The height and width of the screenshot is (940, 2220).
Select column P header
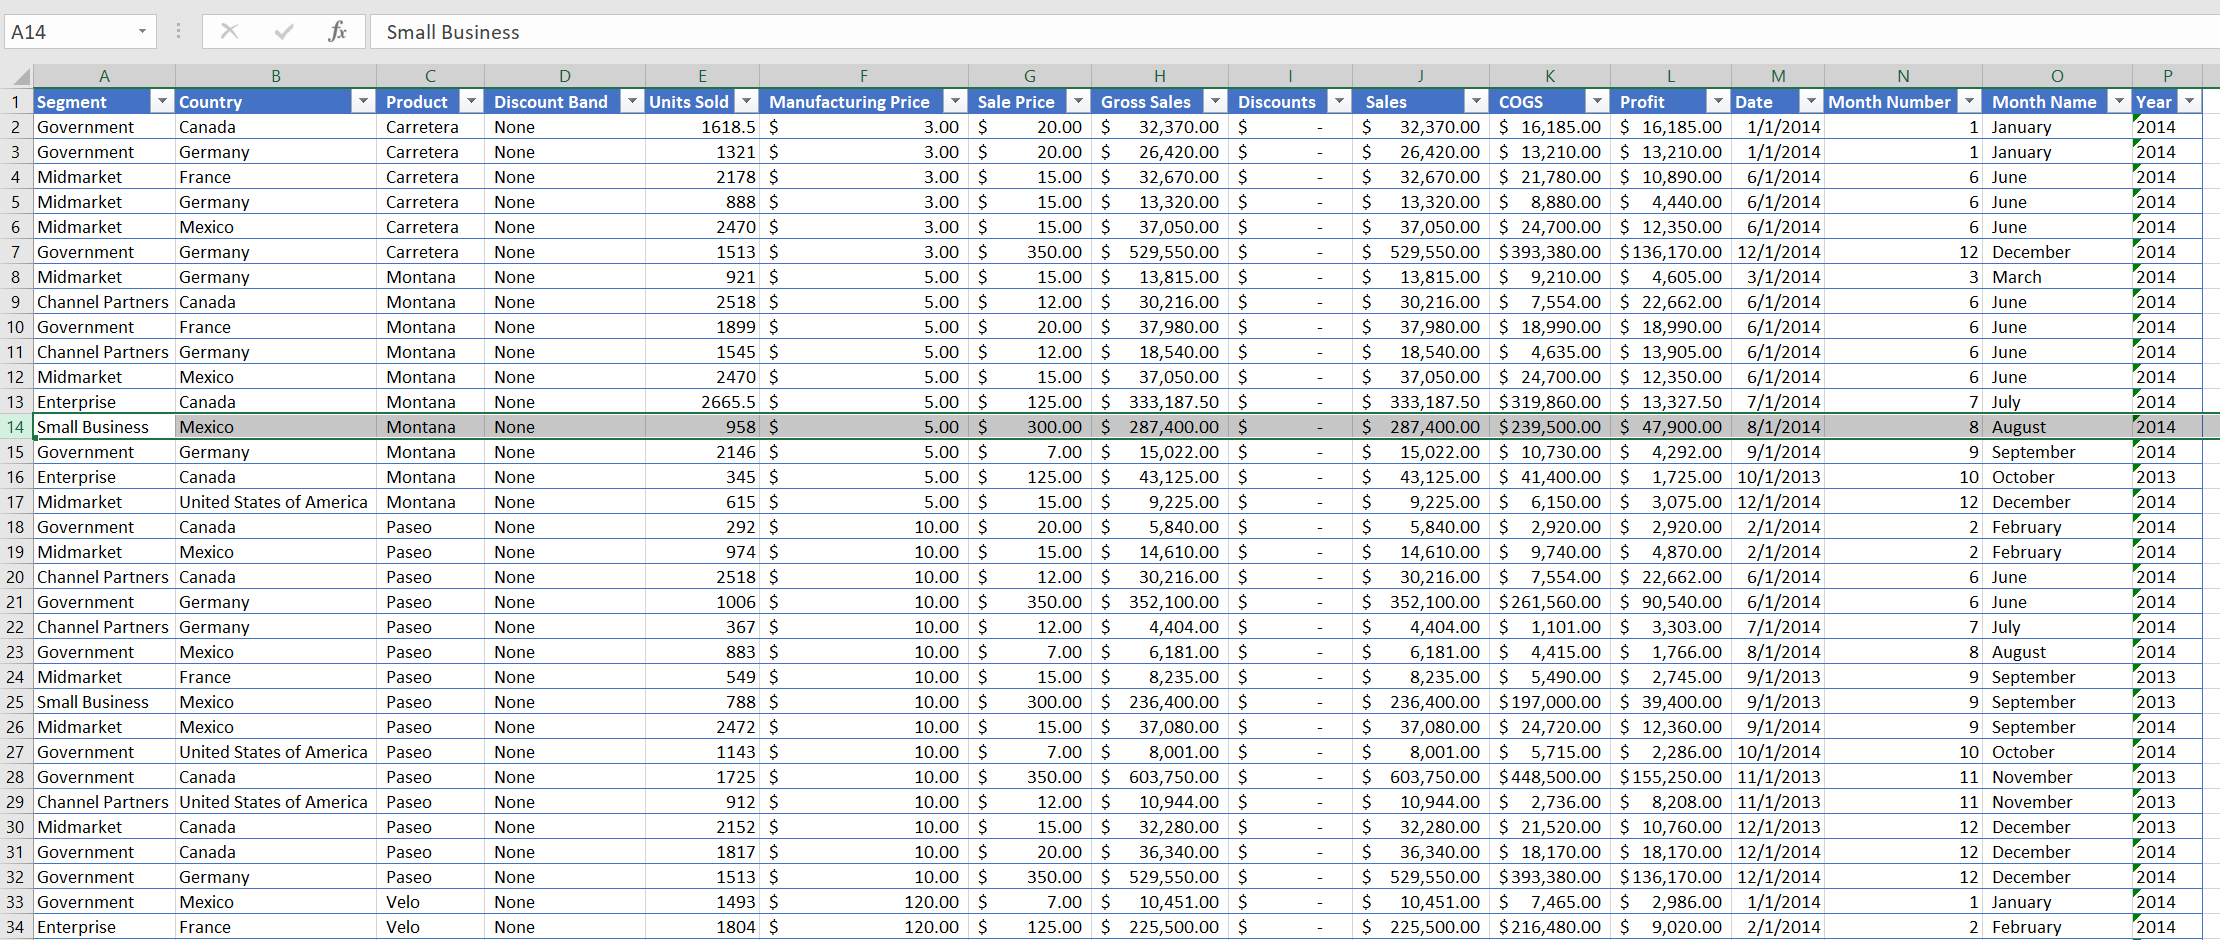[2167, 76]
